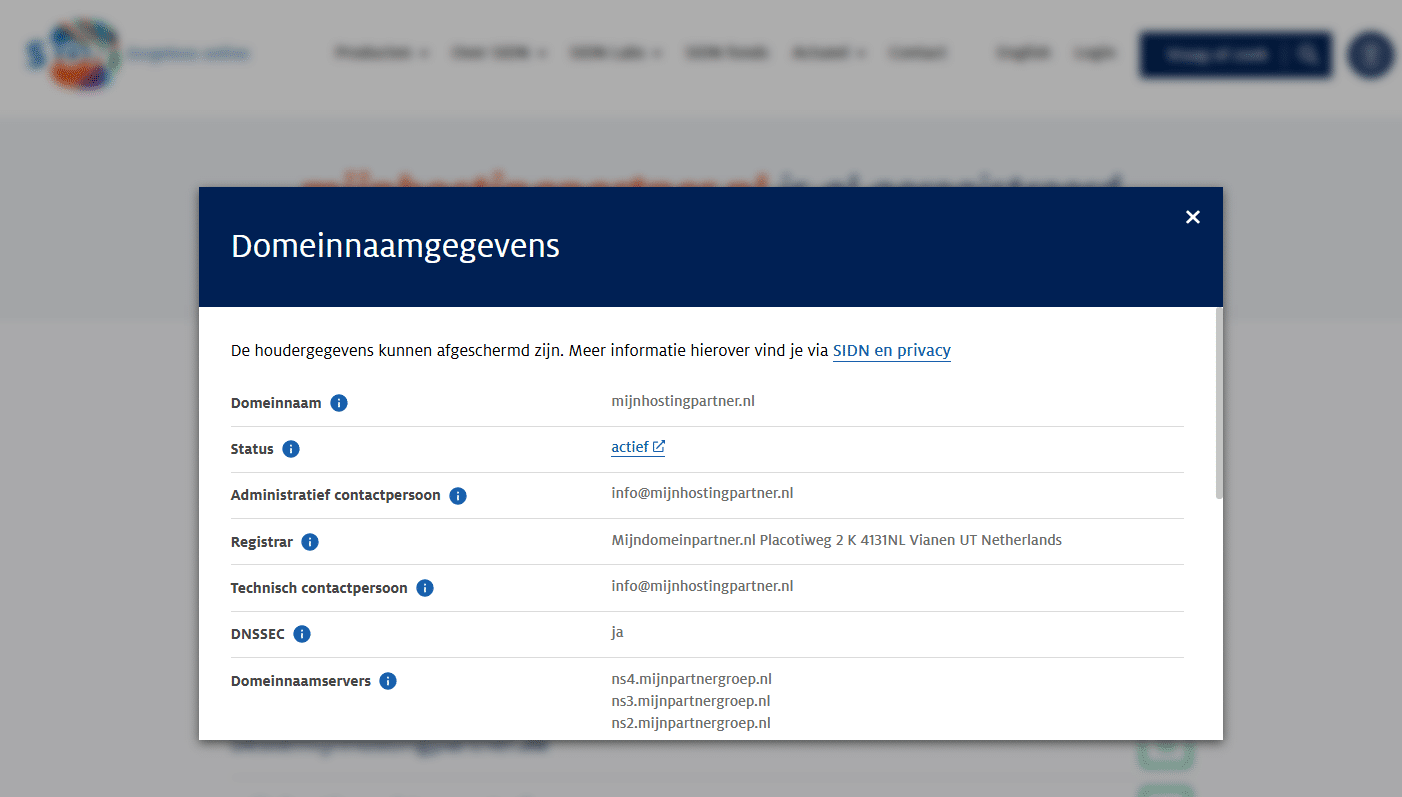Open the SIDN en privacy link
The height and width of the screenshot is (797, 1402).
pyautogui.click(x=891, y=350)
